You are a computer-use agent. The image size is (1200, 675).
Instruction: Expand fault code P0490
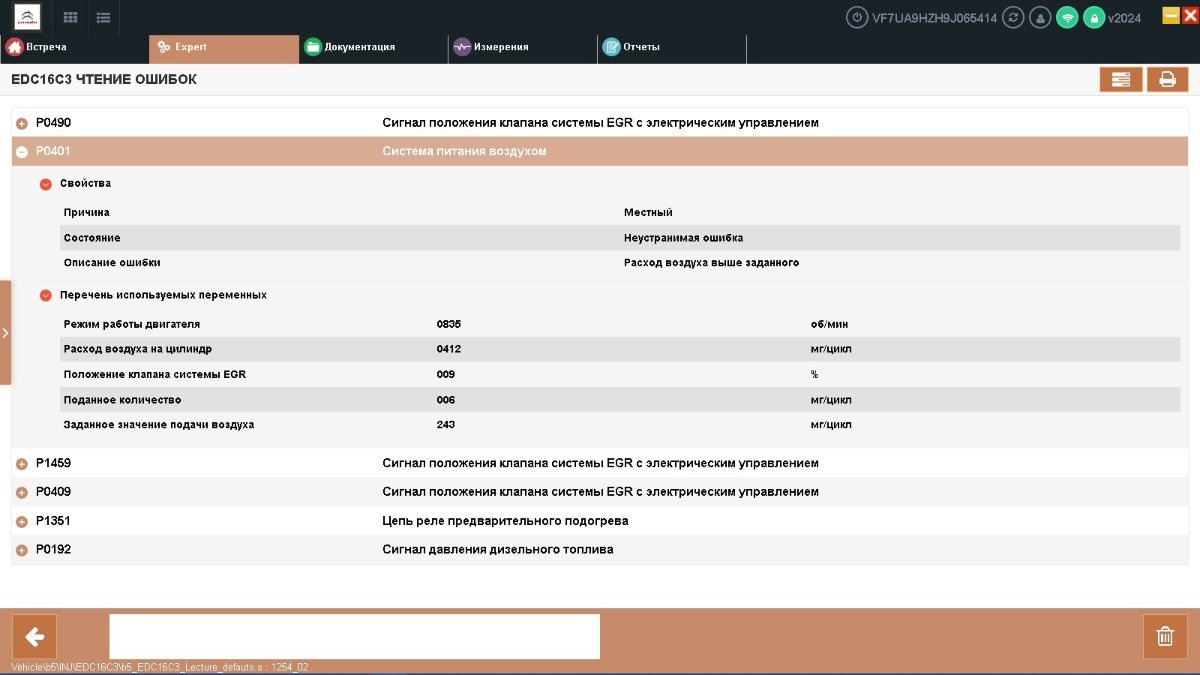click(22, 123)
